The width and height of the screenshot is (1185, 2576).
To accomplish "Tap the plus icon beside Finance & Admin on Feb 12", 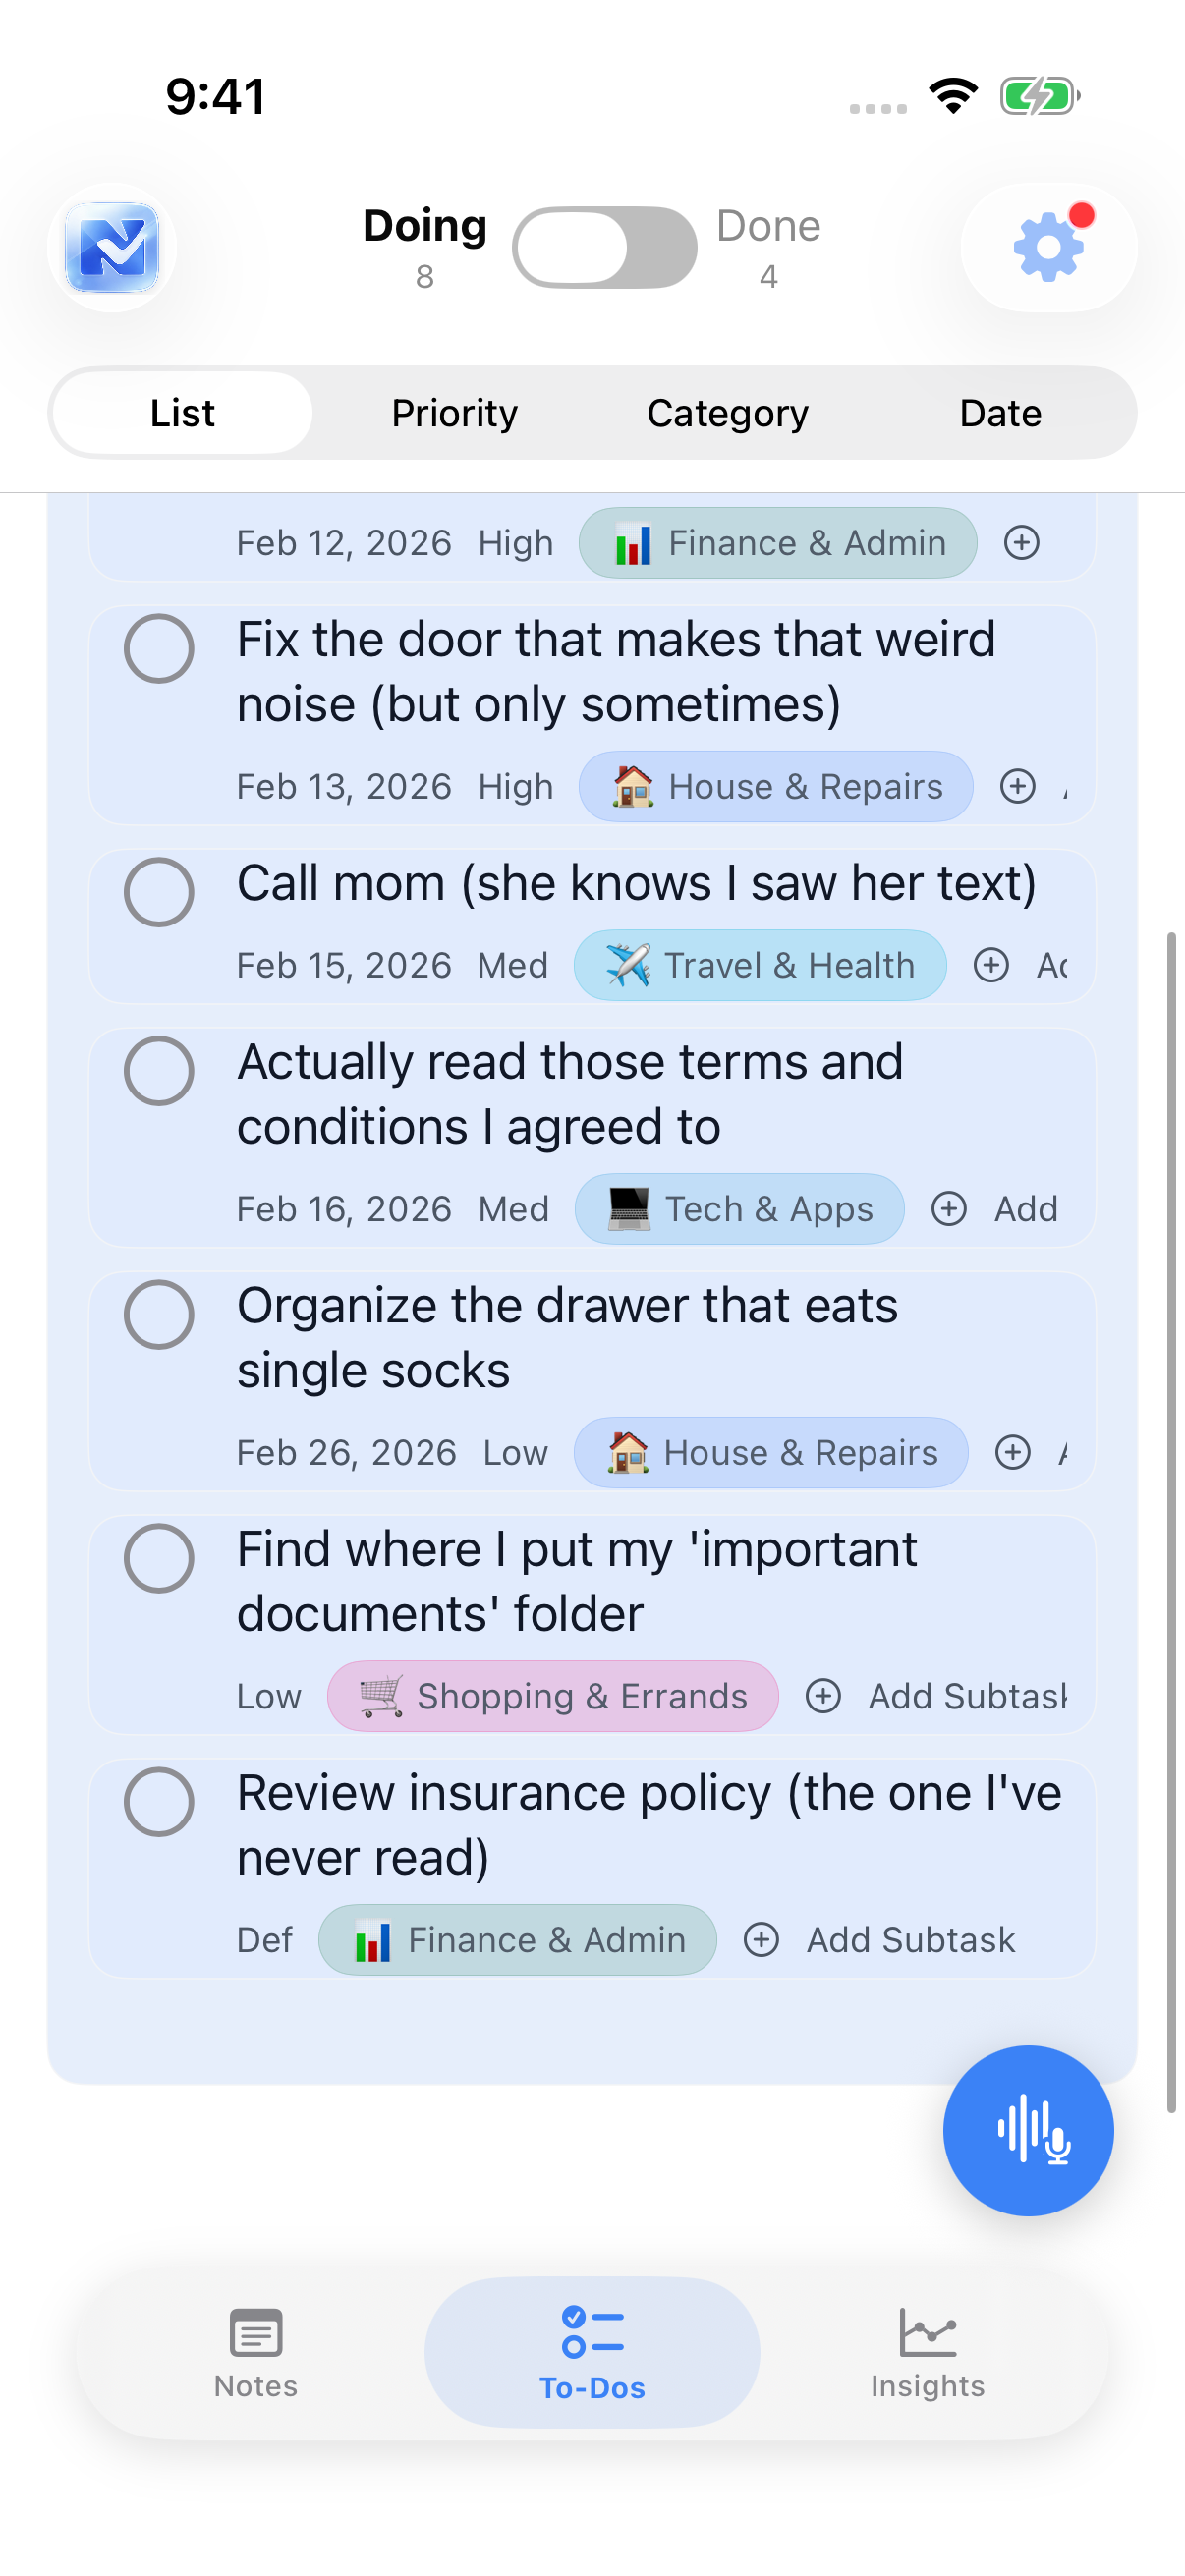I will click(1021, 543).
